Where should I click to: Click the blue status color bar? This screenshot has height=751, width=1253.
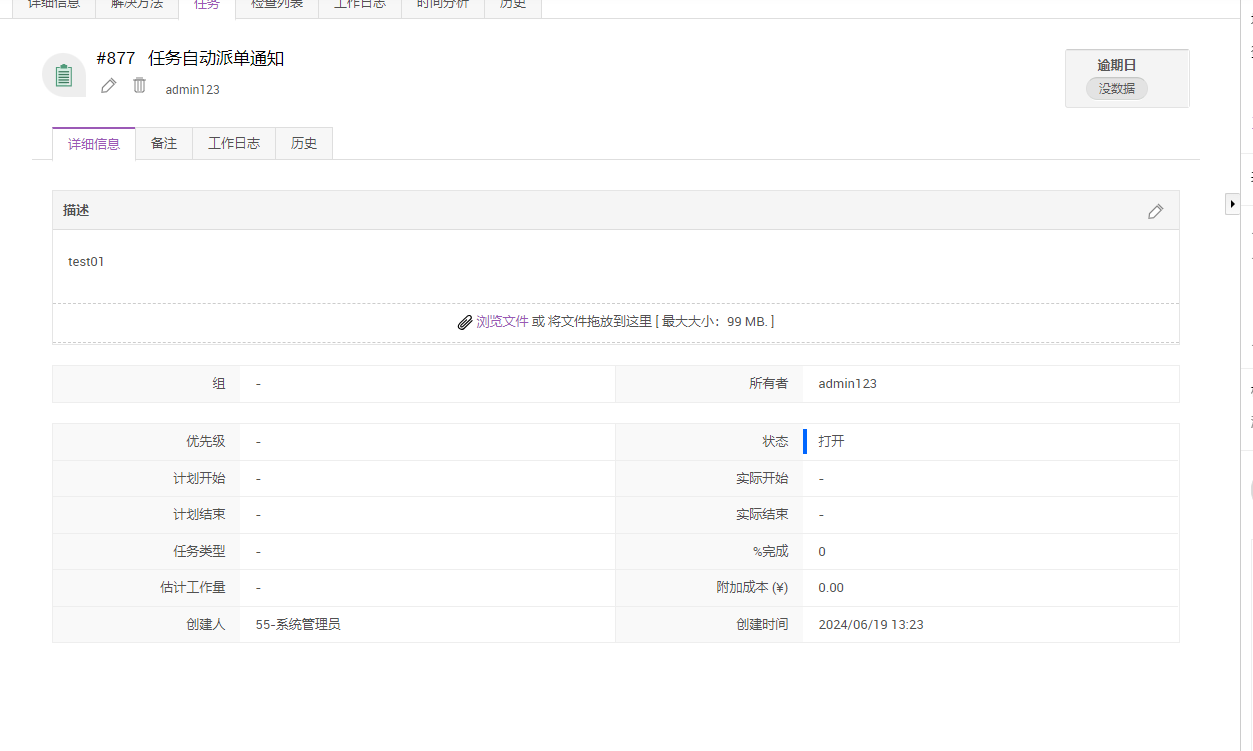(805, 441)
